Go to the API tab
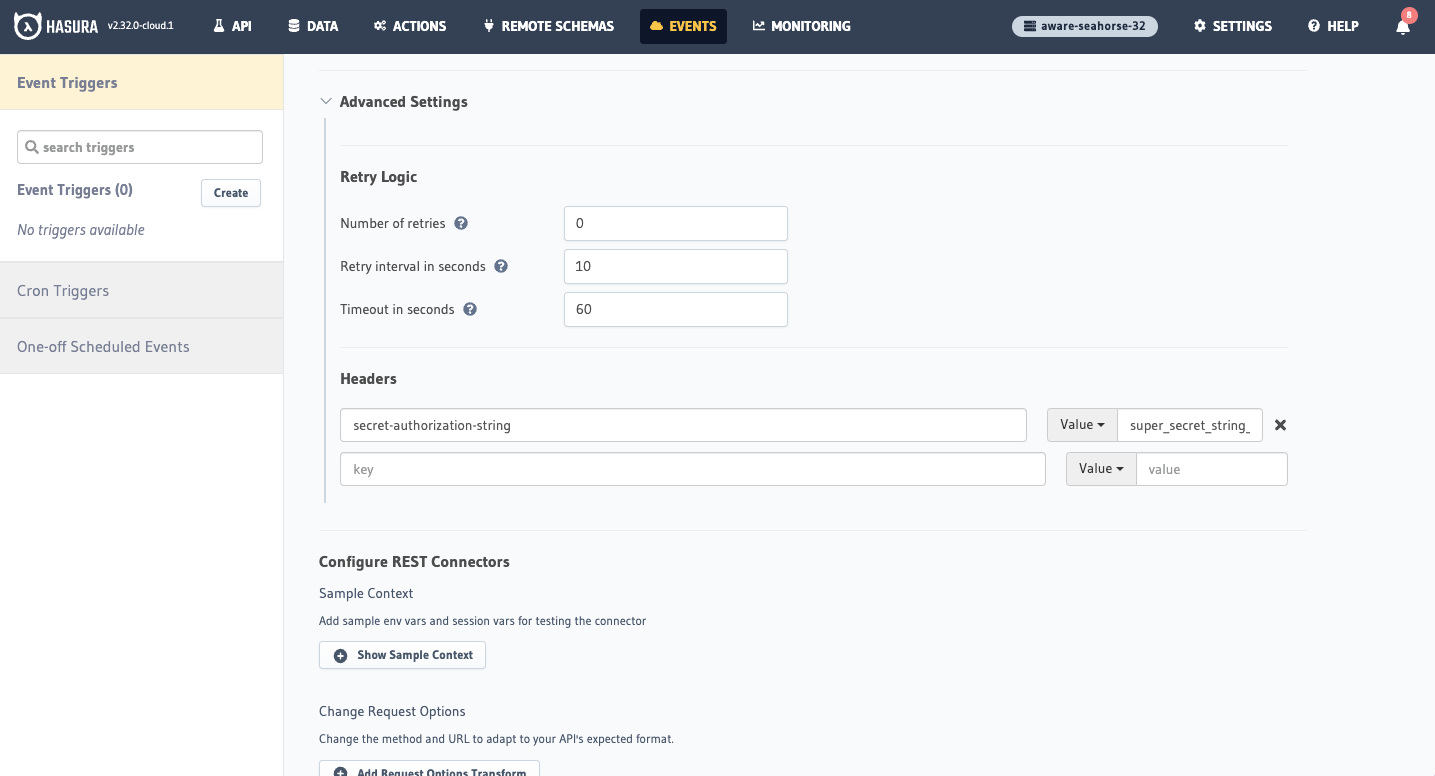The width and height of the screenshot is (1435, 776). [x=232, y=26]
